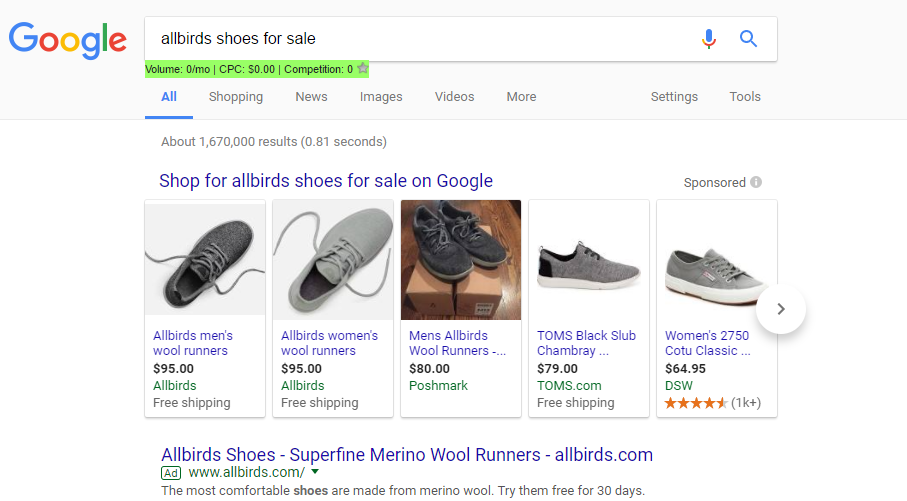Click inside the search query field
Viewport: 907px width, 501px height.
coord(422,39)
